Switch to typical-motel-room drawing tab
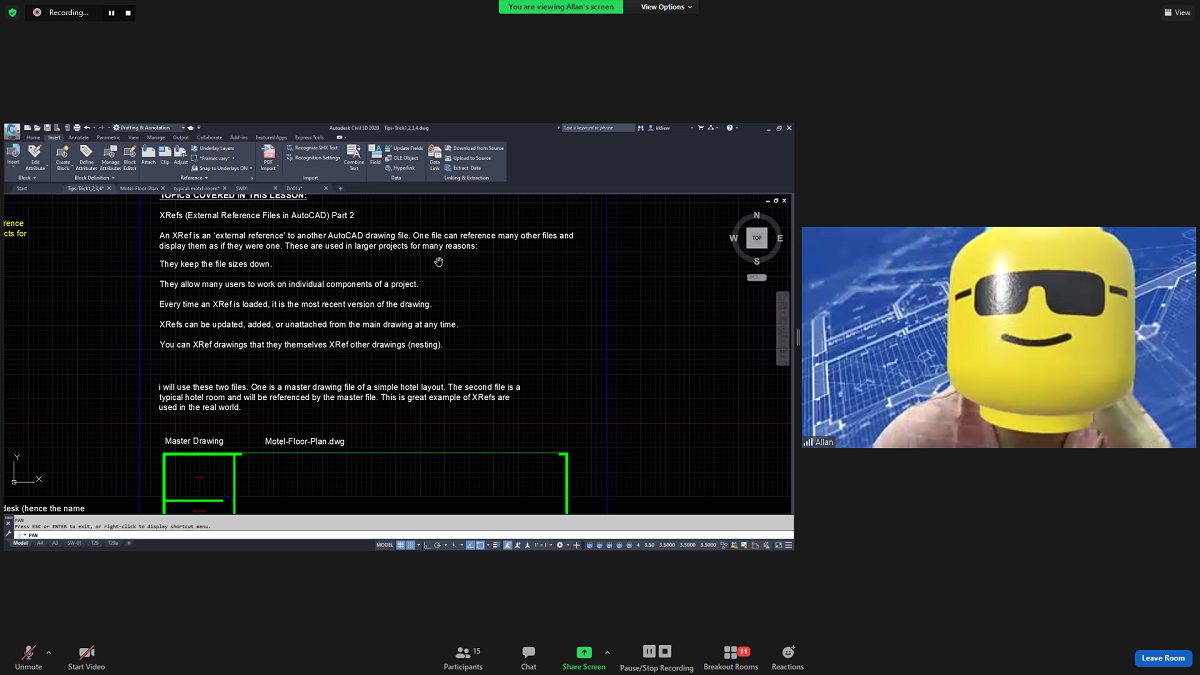The height and width of the screenshot is (675, 1200). pyautogui.click(x=196, y=188)
